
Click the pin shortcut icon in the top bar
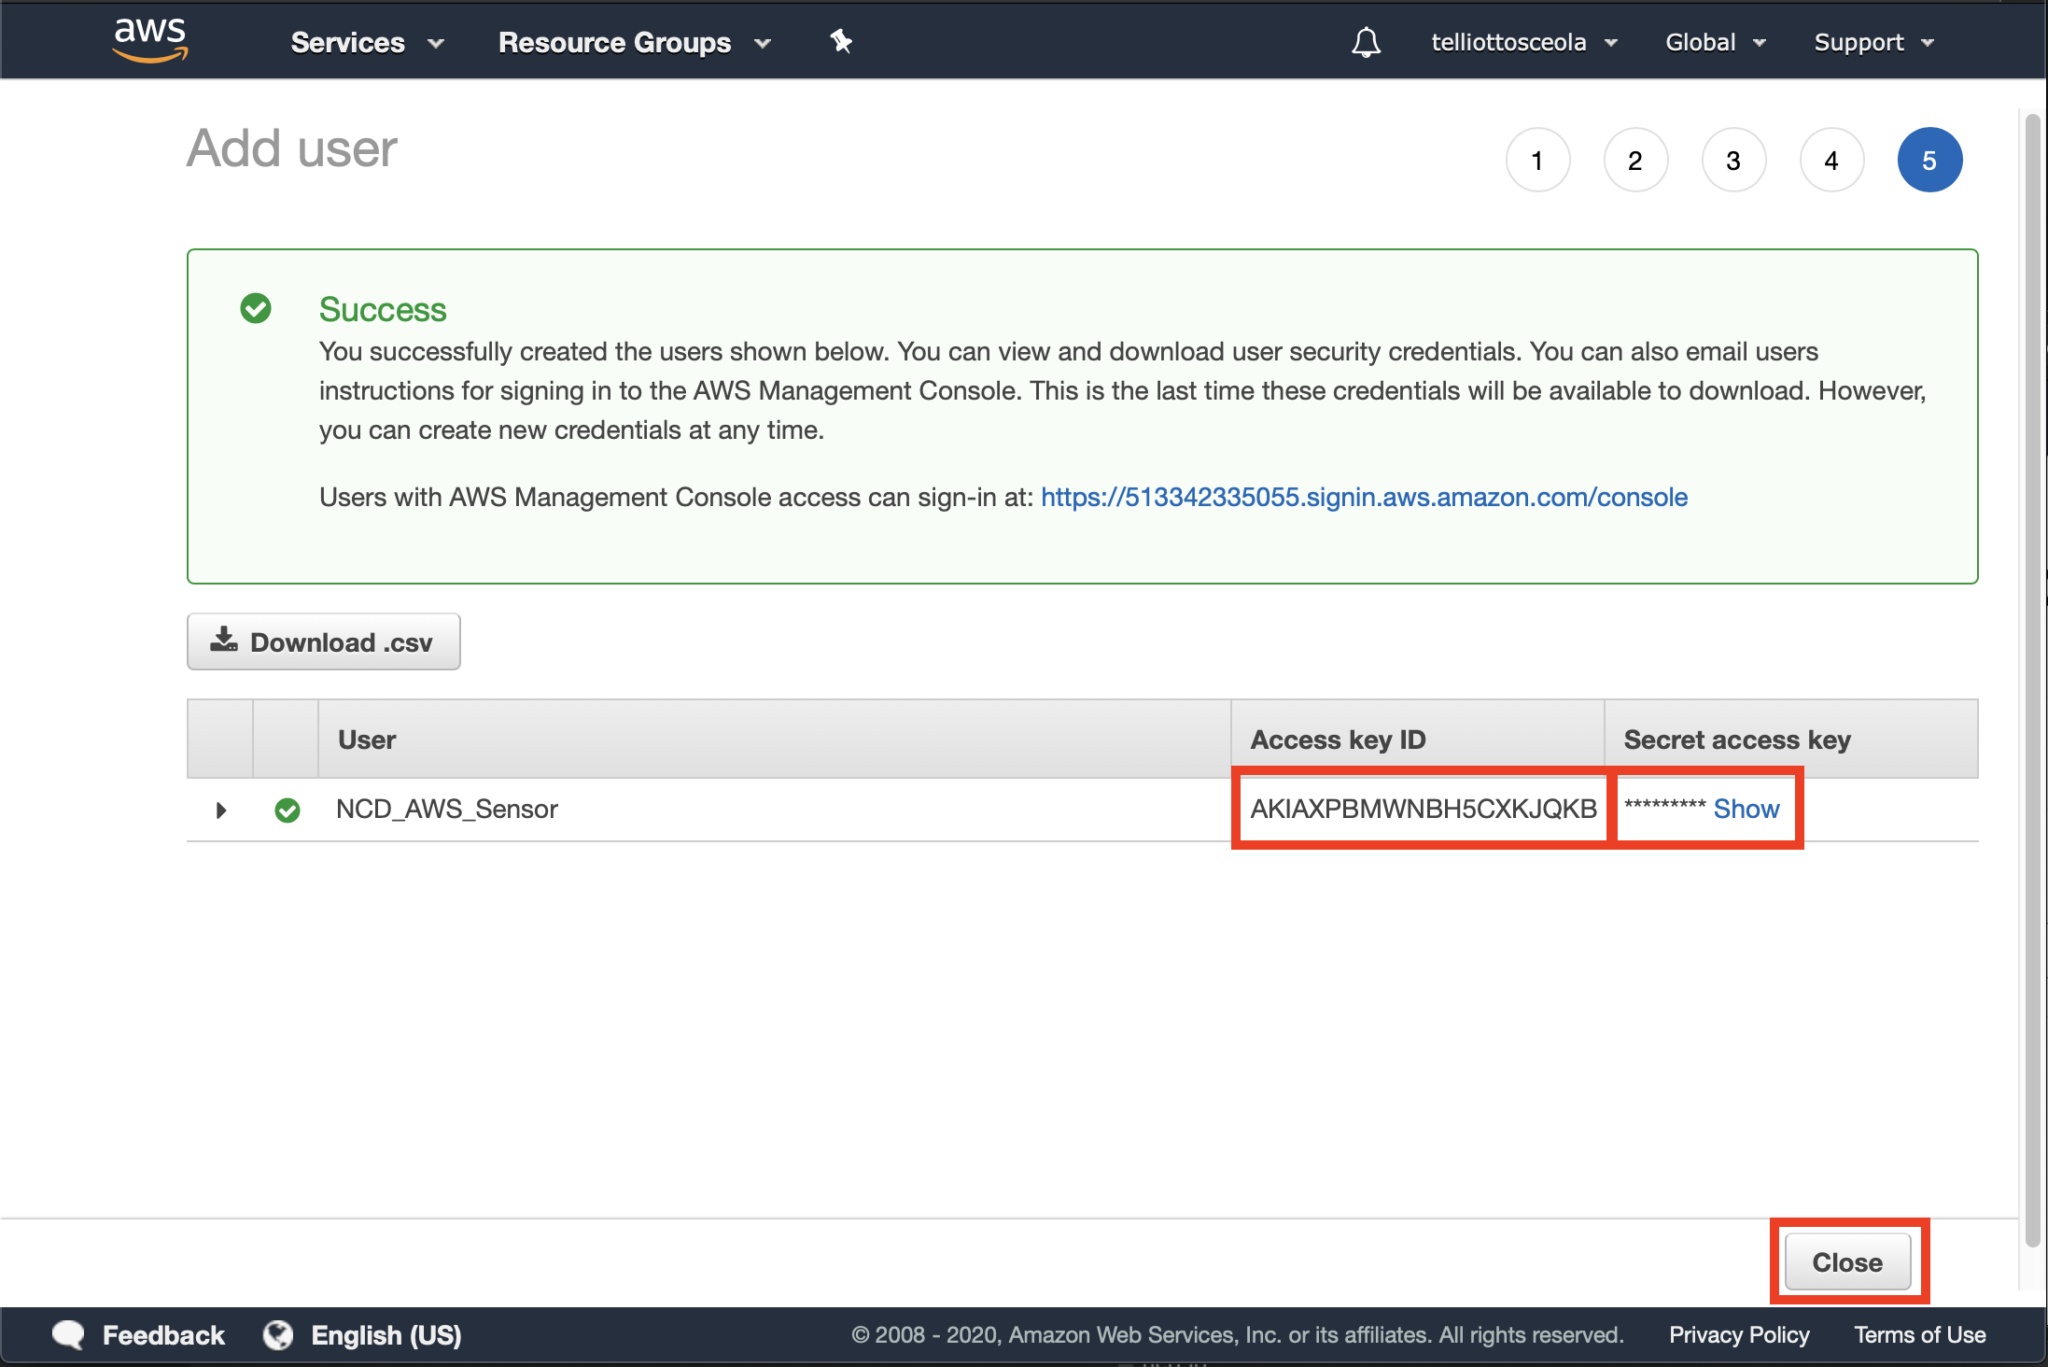[841, 41]
